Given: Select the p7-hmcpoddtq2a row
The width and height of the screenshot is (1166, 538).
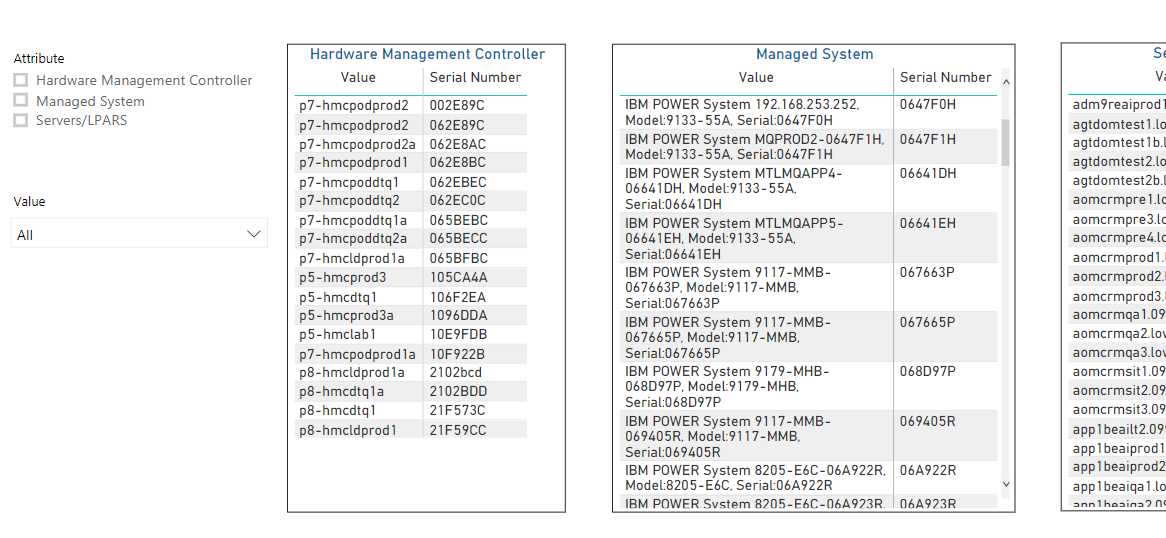Looking at the screenshot, I should point(411,239).
